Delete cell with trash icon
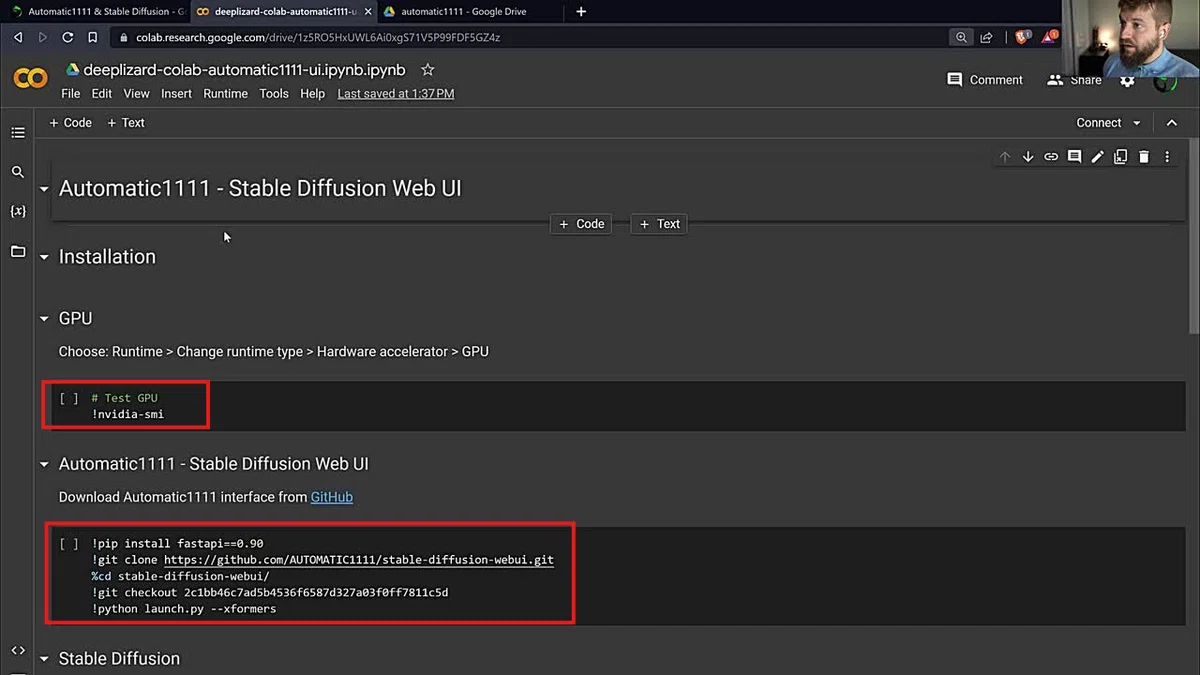The image size is (1200, 675). coord(1144,157)
